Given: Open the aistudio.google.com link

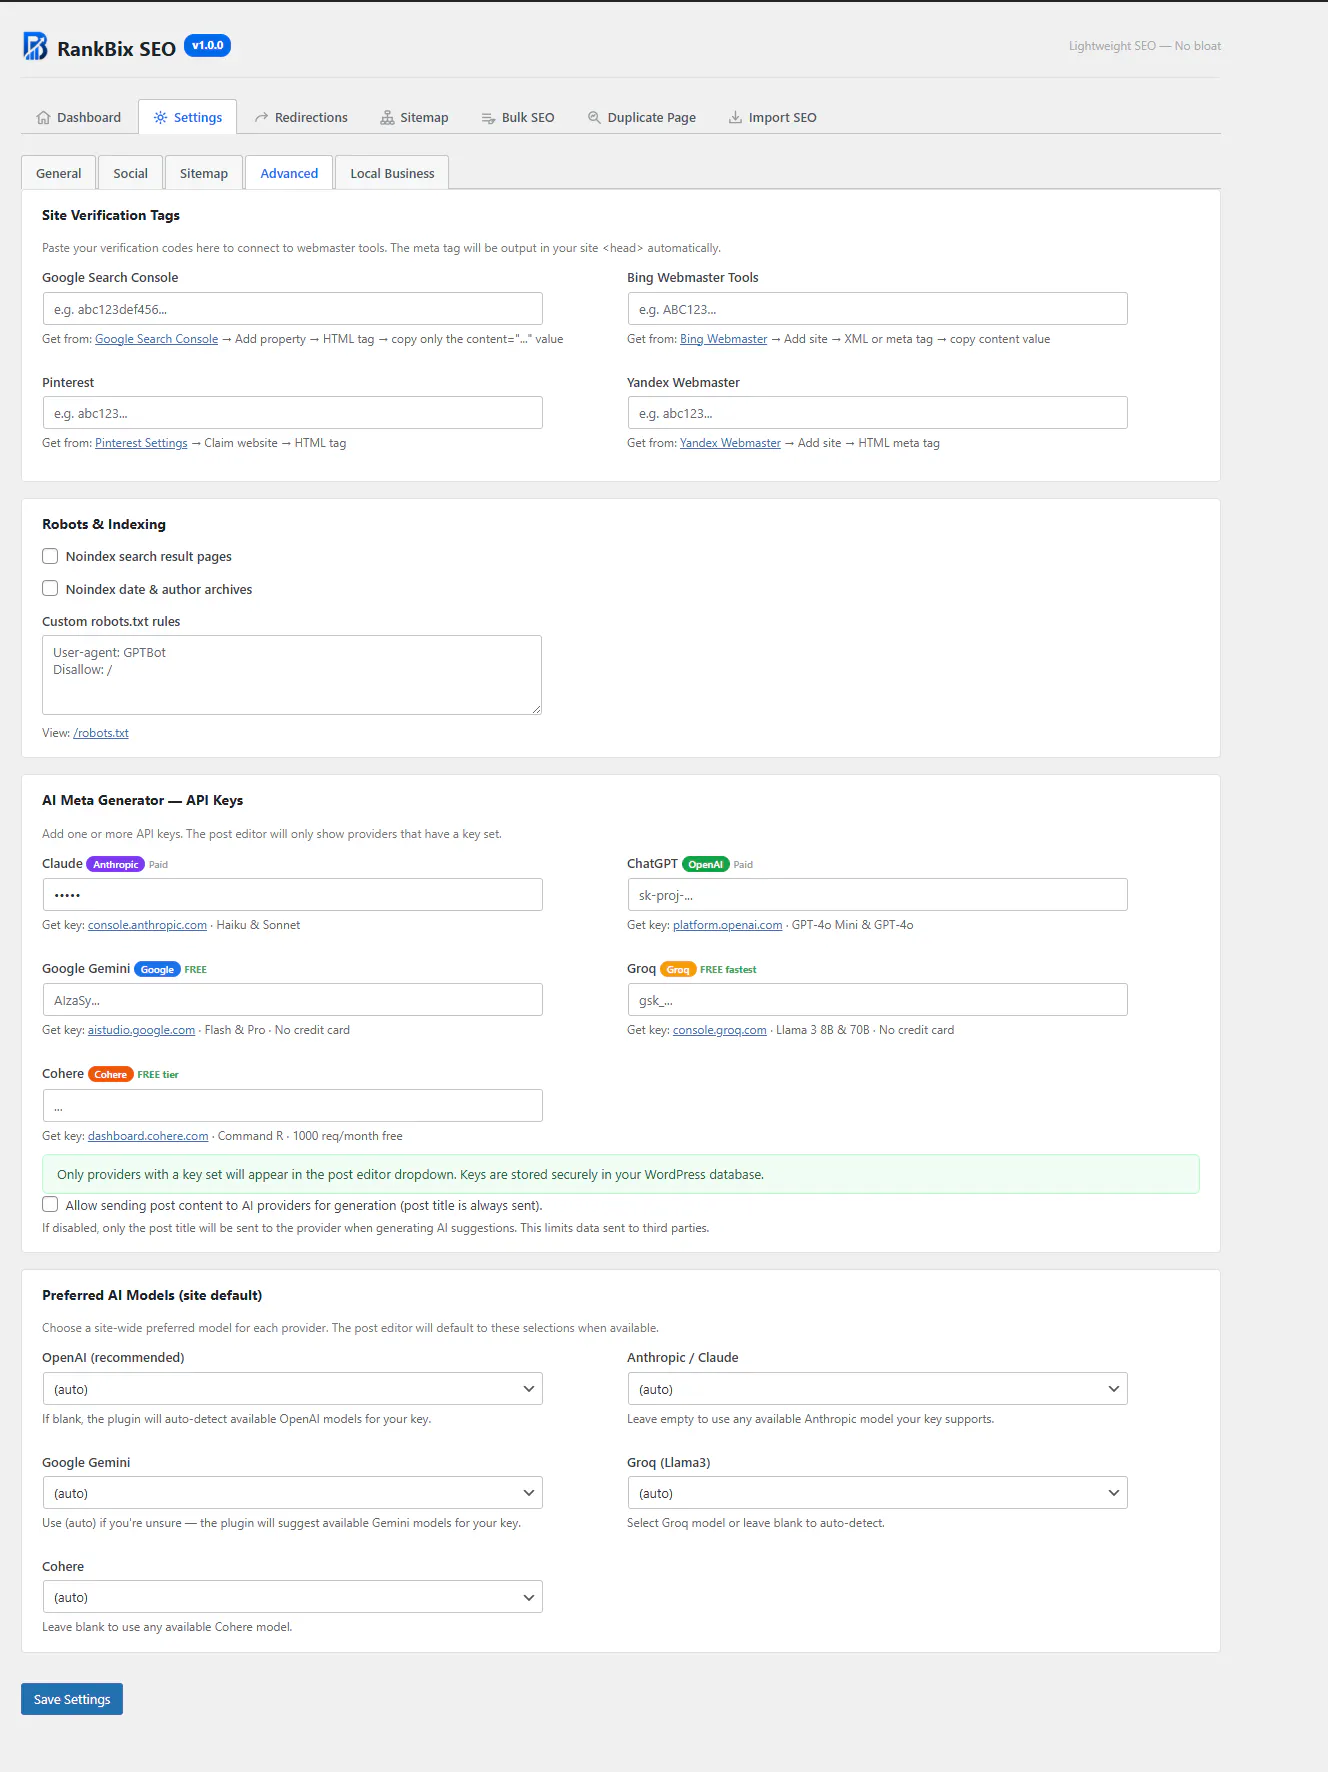Looking at the screenshot, I should 141,1030.
